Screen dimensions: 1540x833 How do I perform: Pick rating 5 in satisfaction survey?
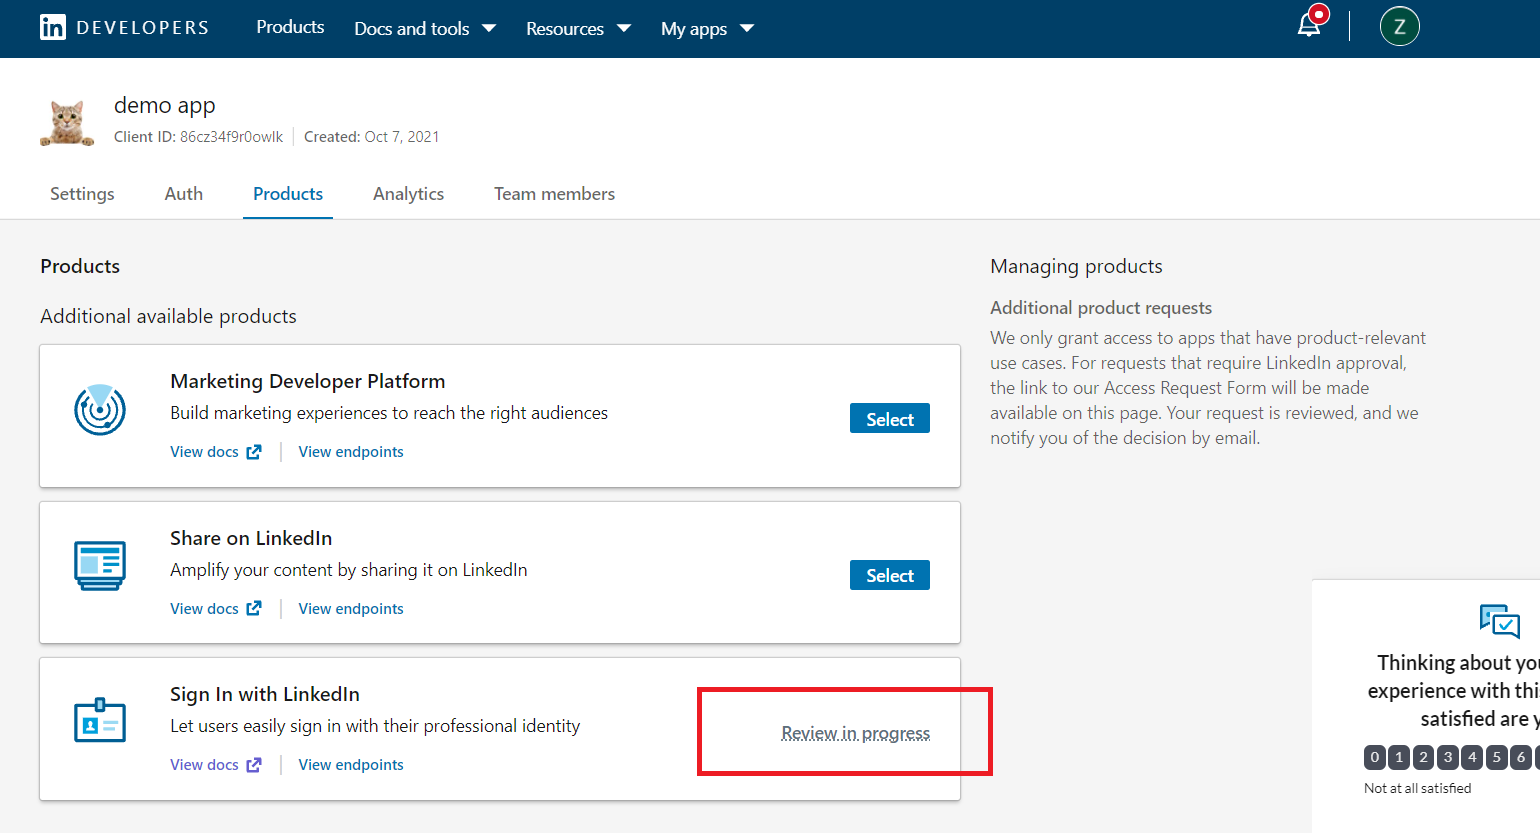point(1497,757)
